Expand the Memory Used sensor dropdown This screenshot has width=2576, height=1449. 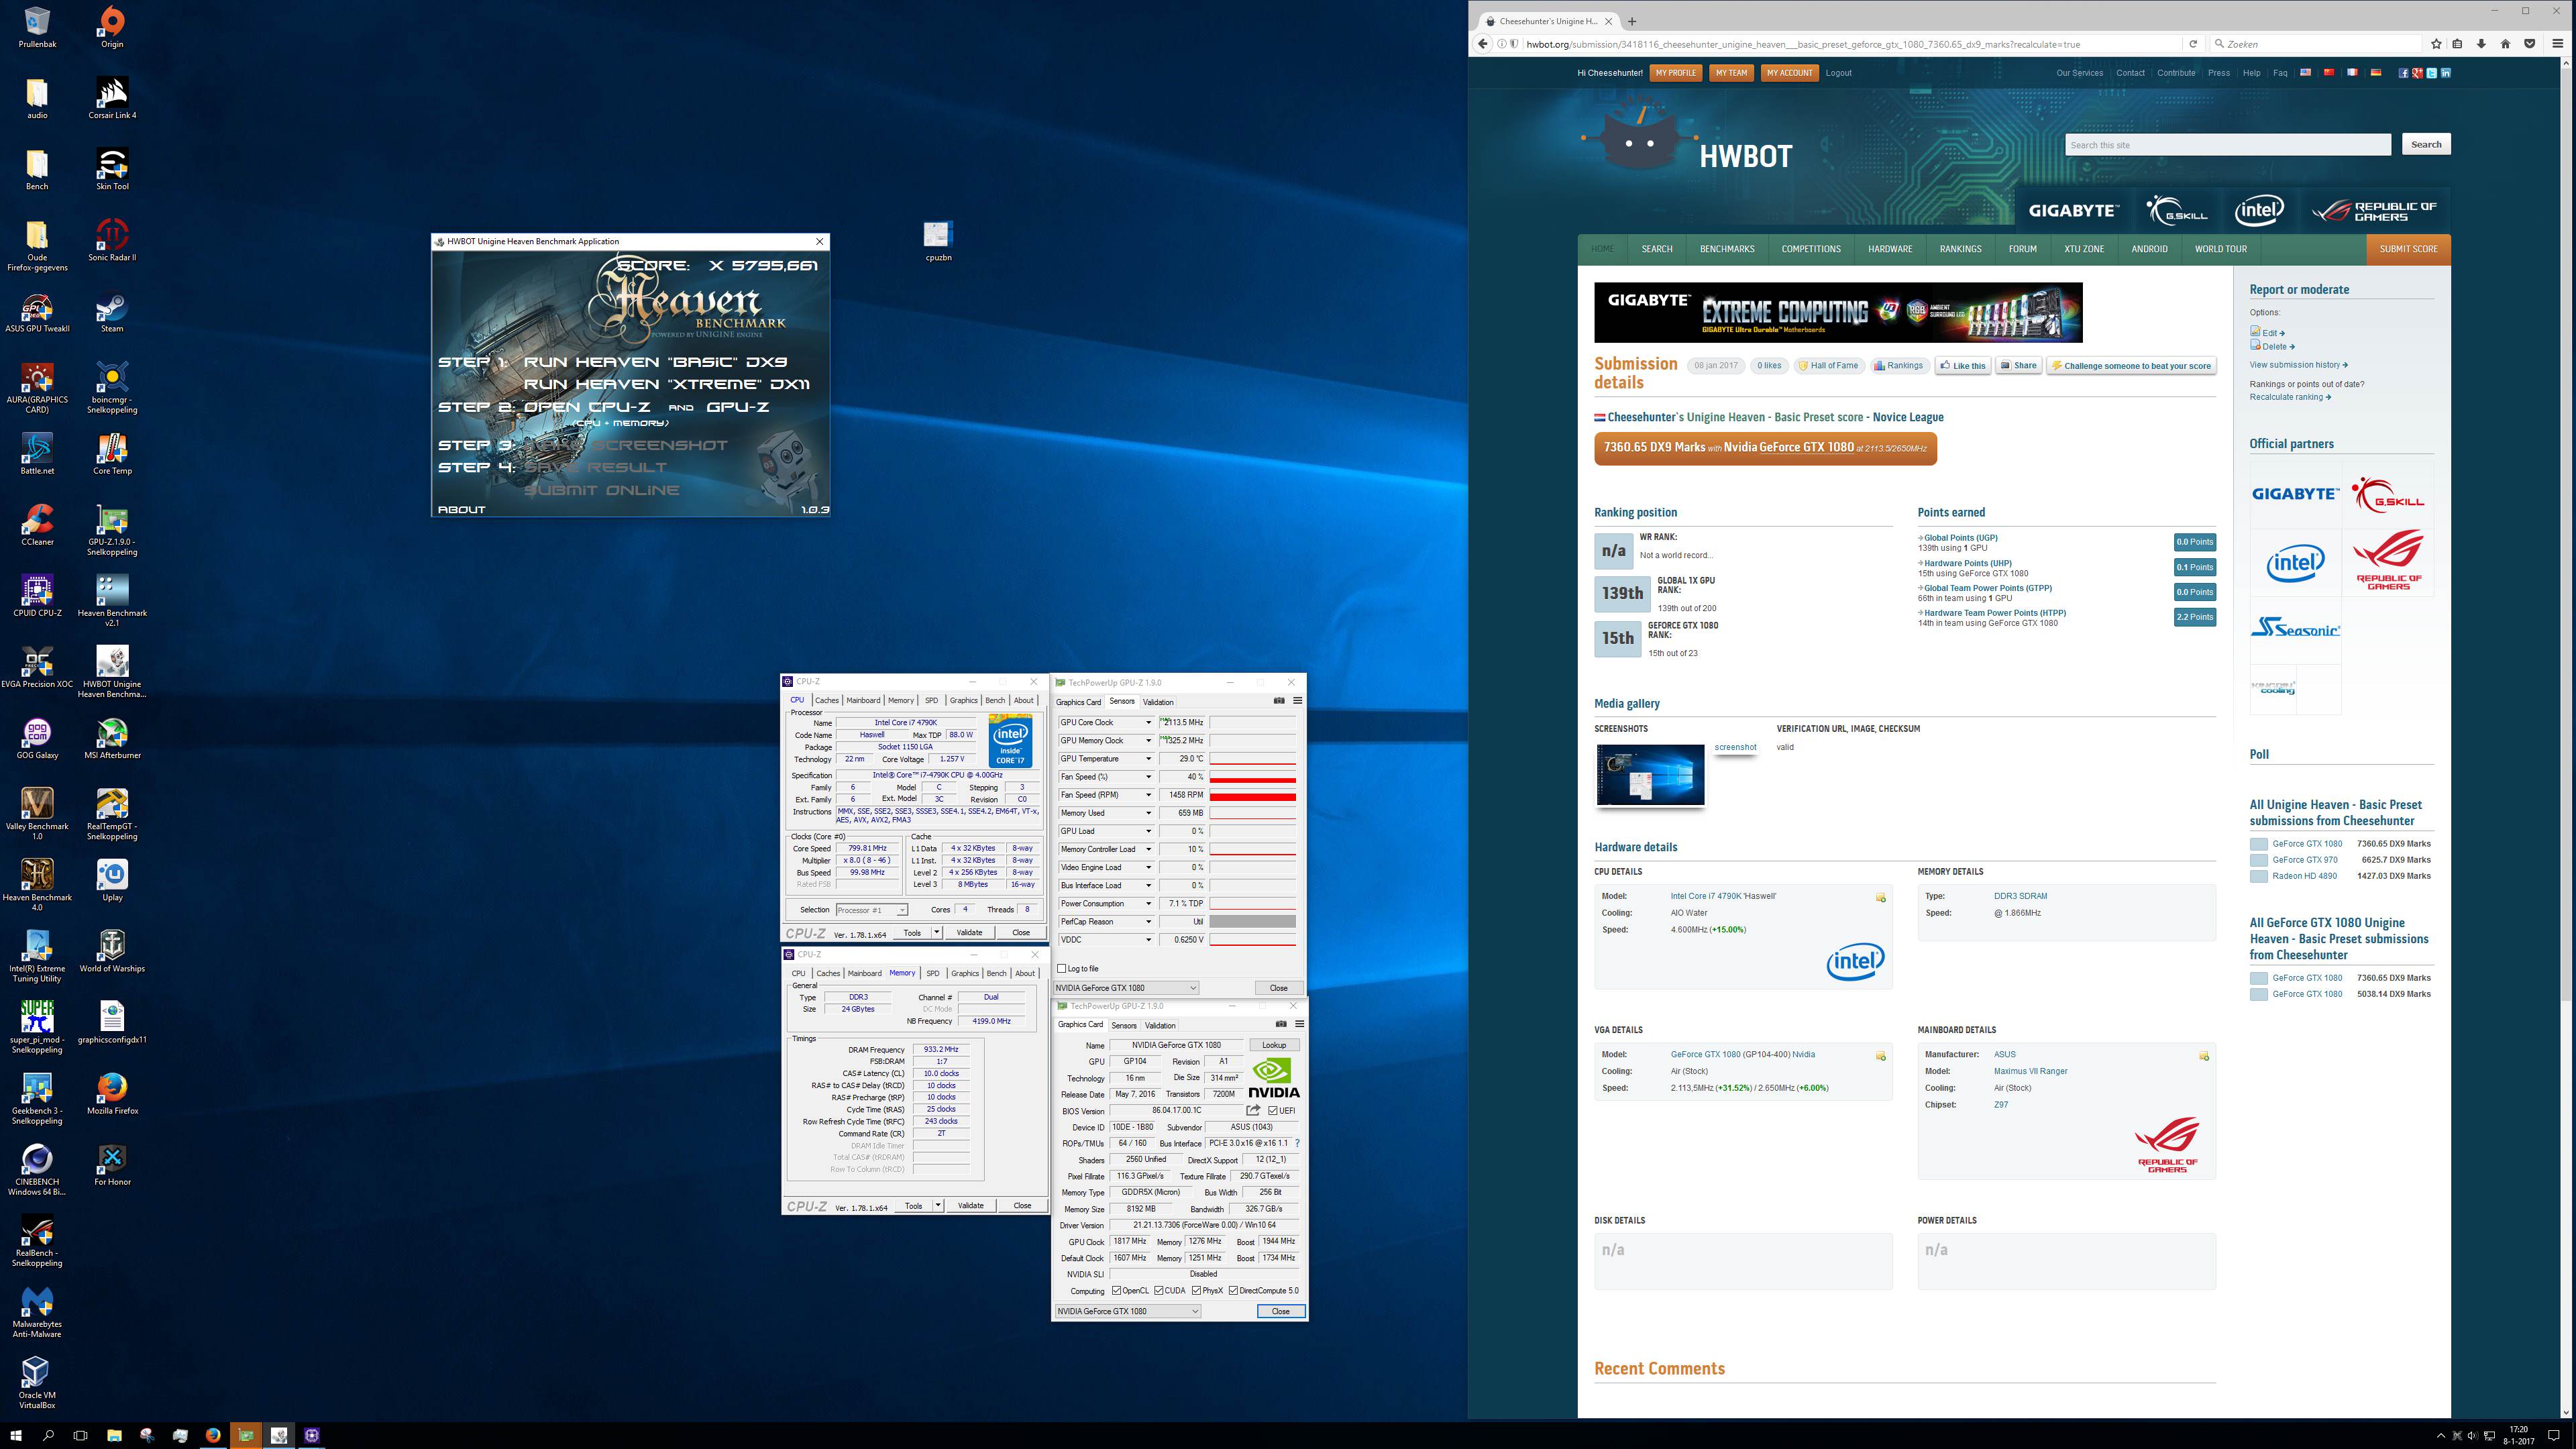(1148, 813)
